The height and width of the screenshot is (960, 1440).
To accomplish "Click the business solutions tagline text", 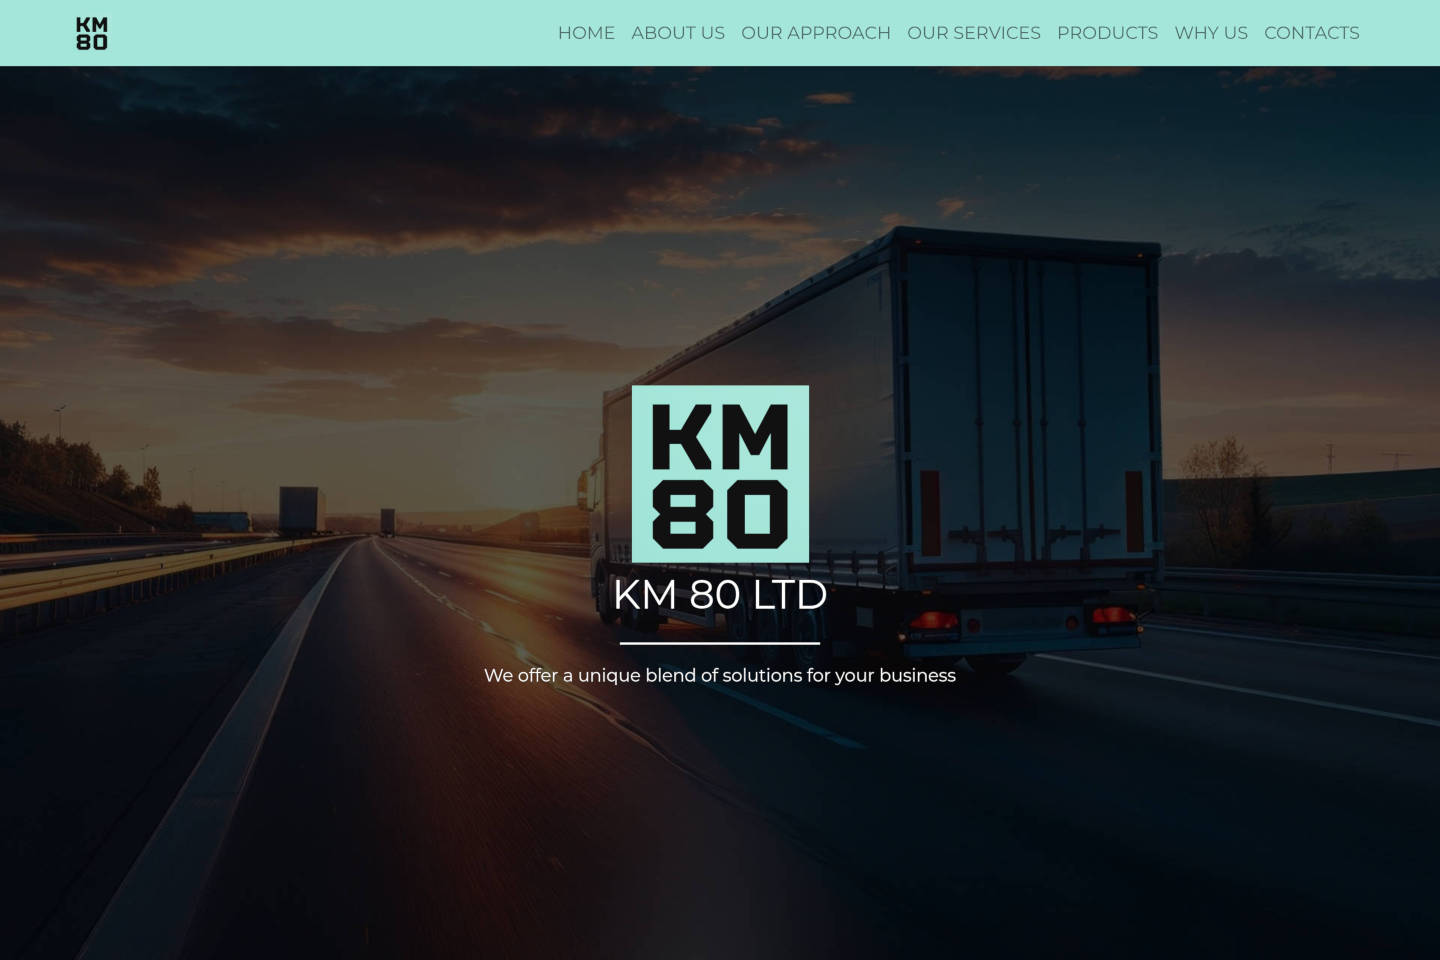I will pyautogui.click(x=720, y=676).
